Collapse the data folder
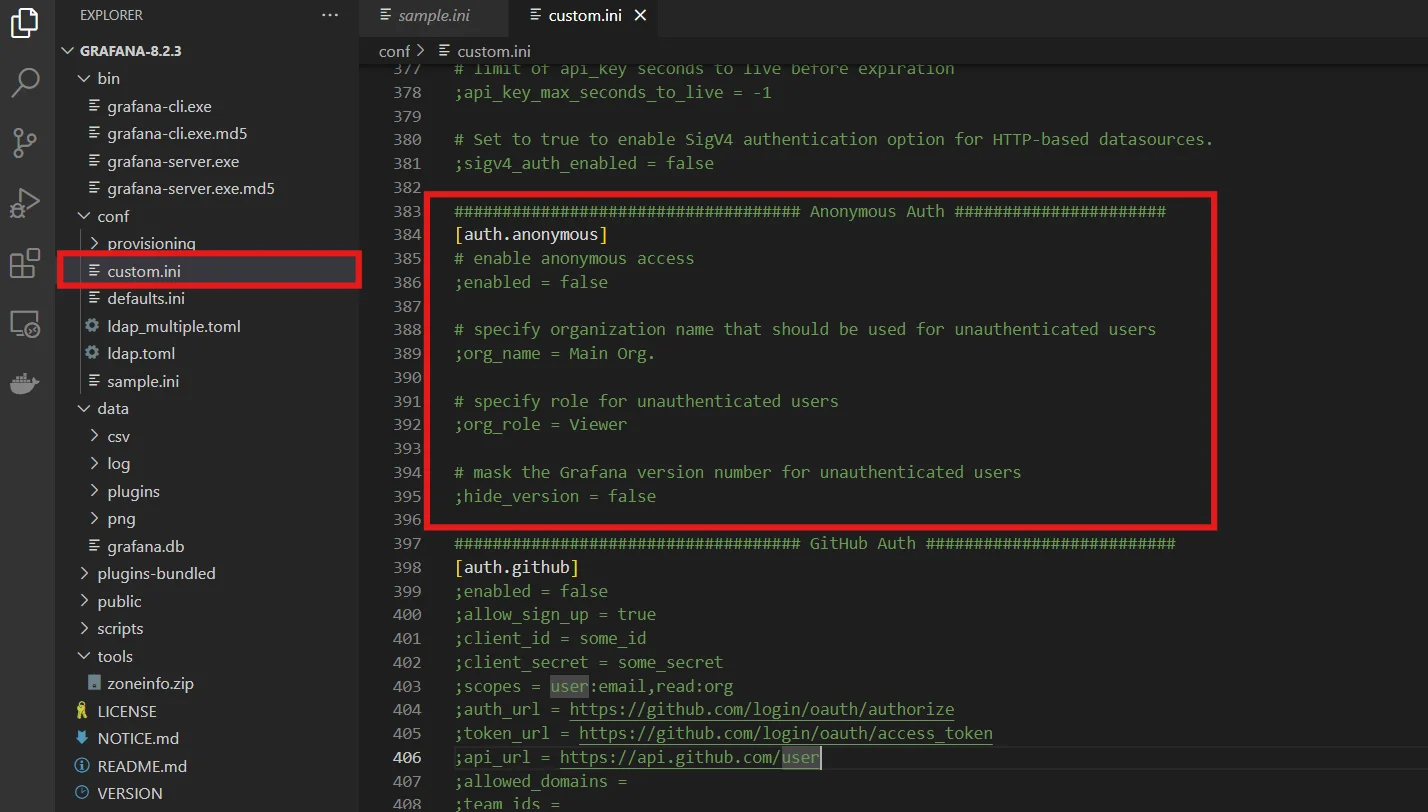The height and width of the screenshot is (812, 1428). 83,408
